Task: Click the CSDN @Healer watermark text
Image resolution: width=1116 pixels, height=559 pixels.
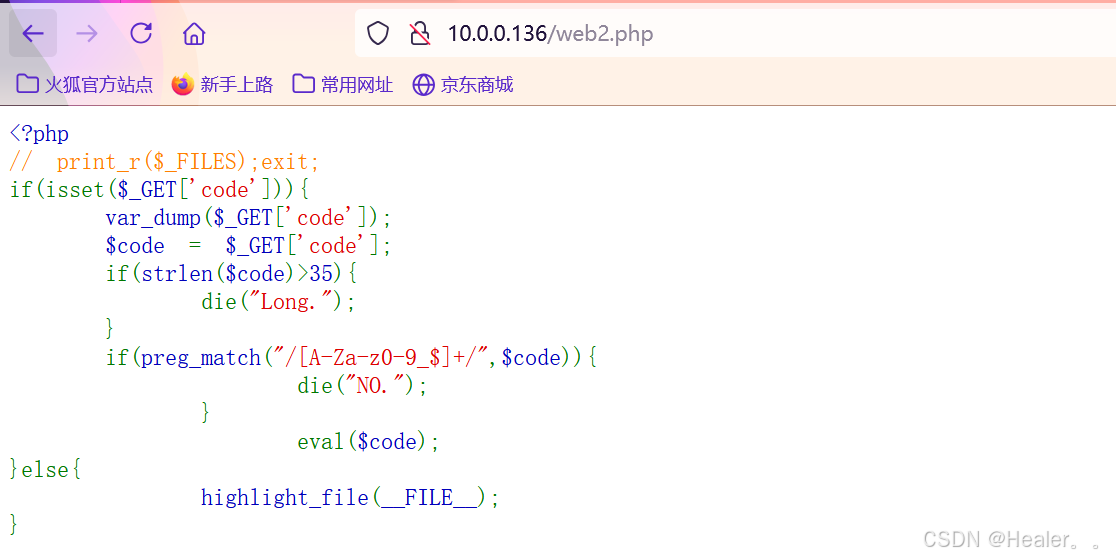Action: click(x=1012, y=540)
